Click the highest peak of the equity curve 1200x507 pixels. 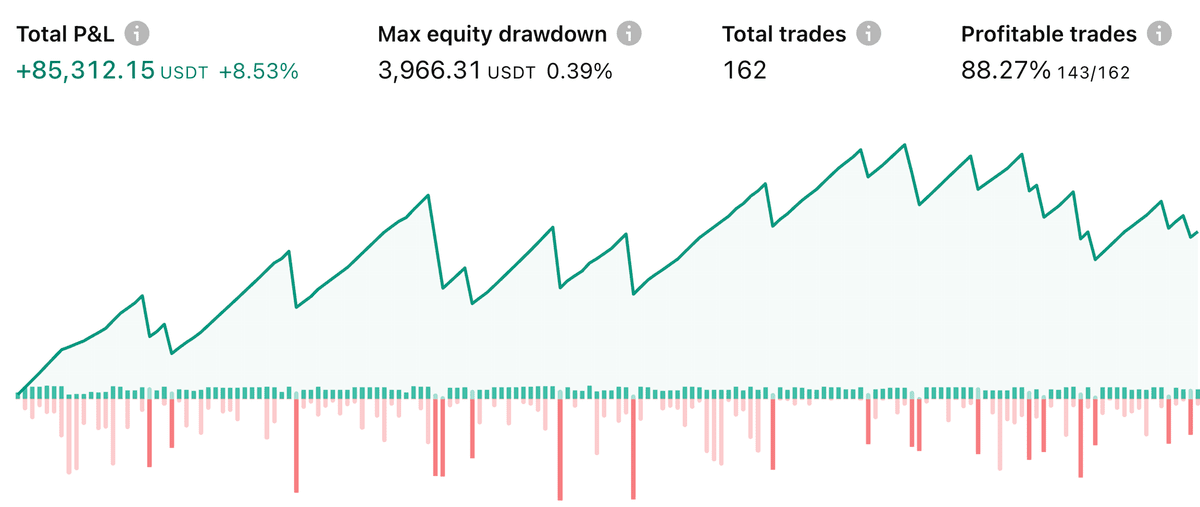tap(904, 145)
